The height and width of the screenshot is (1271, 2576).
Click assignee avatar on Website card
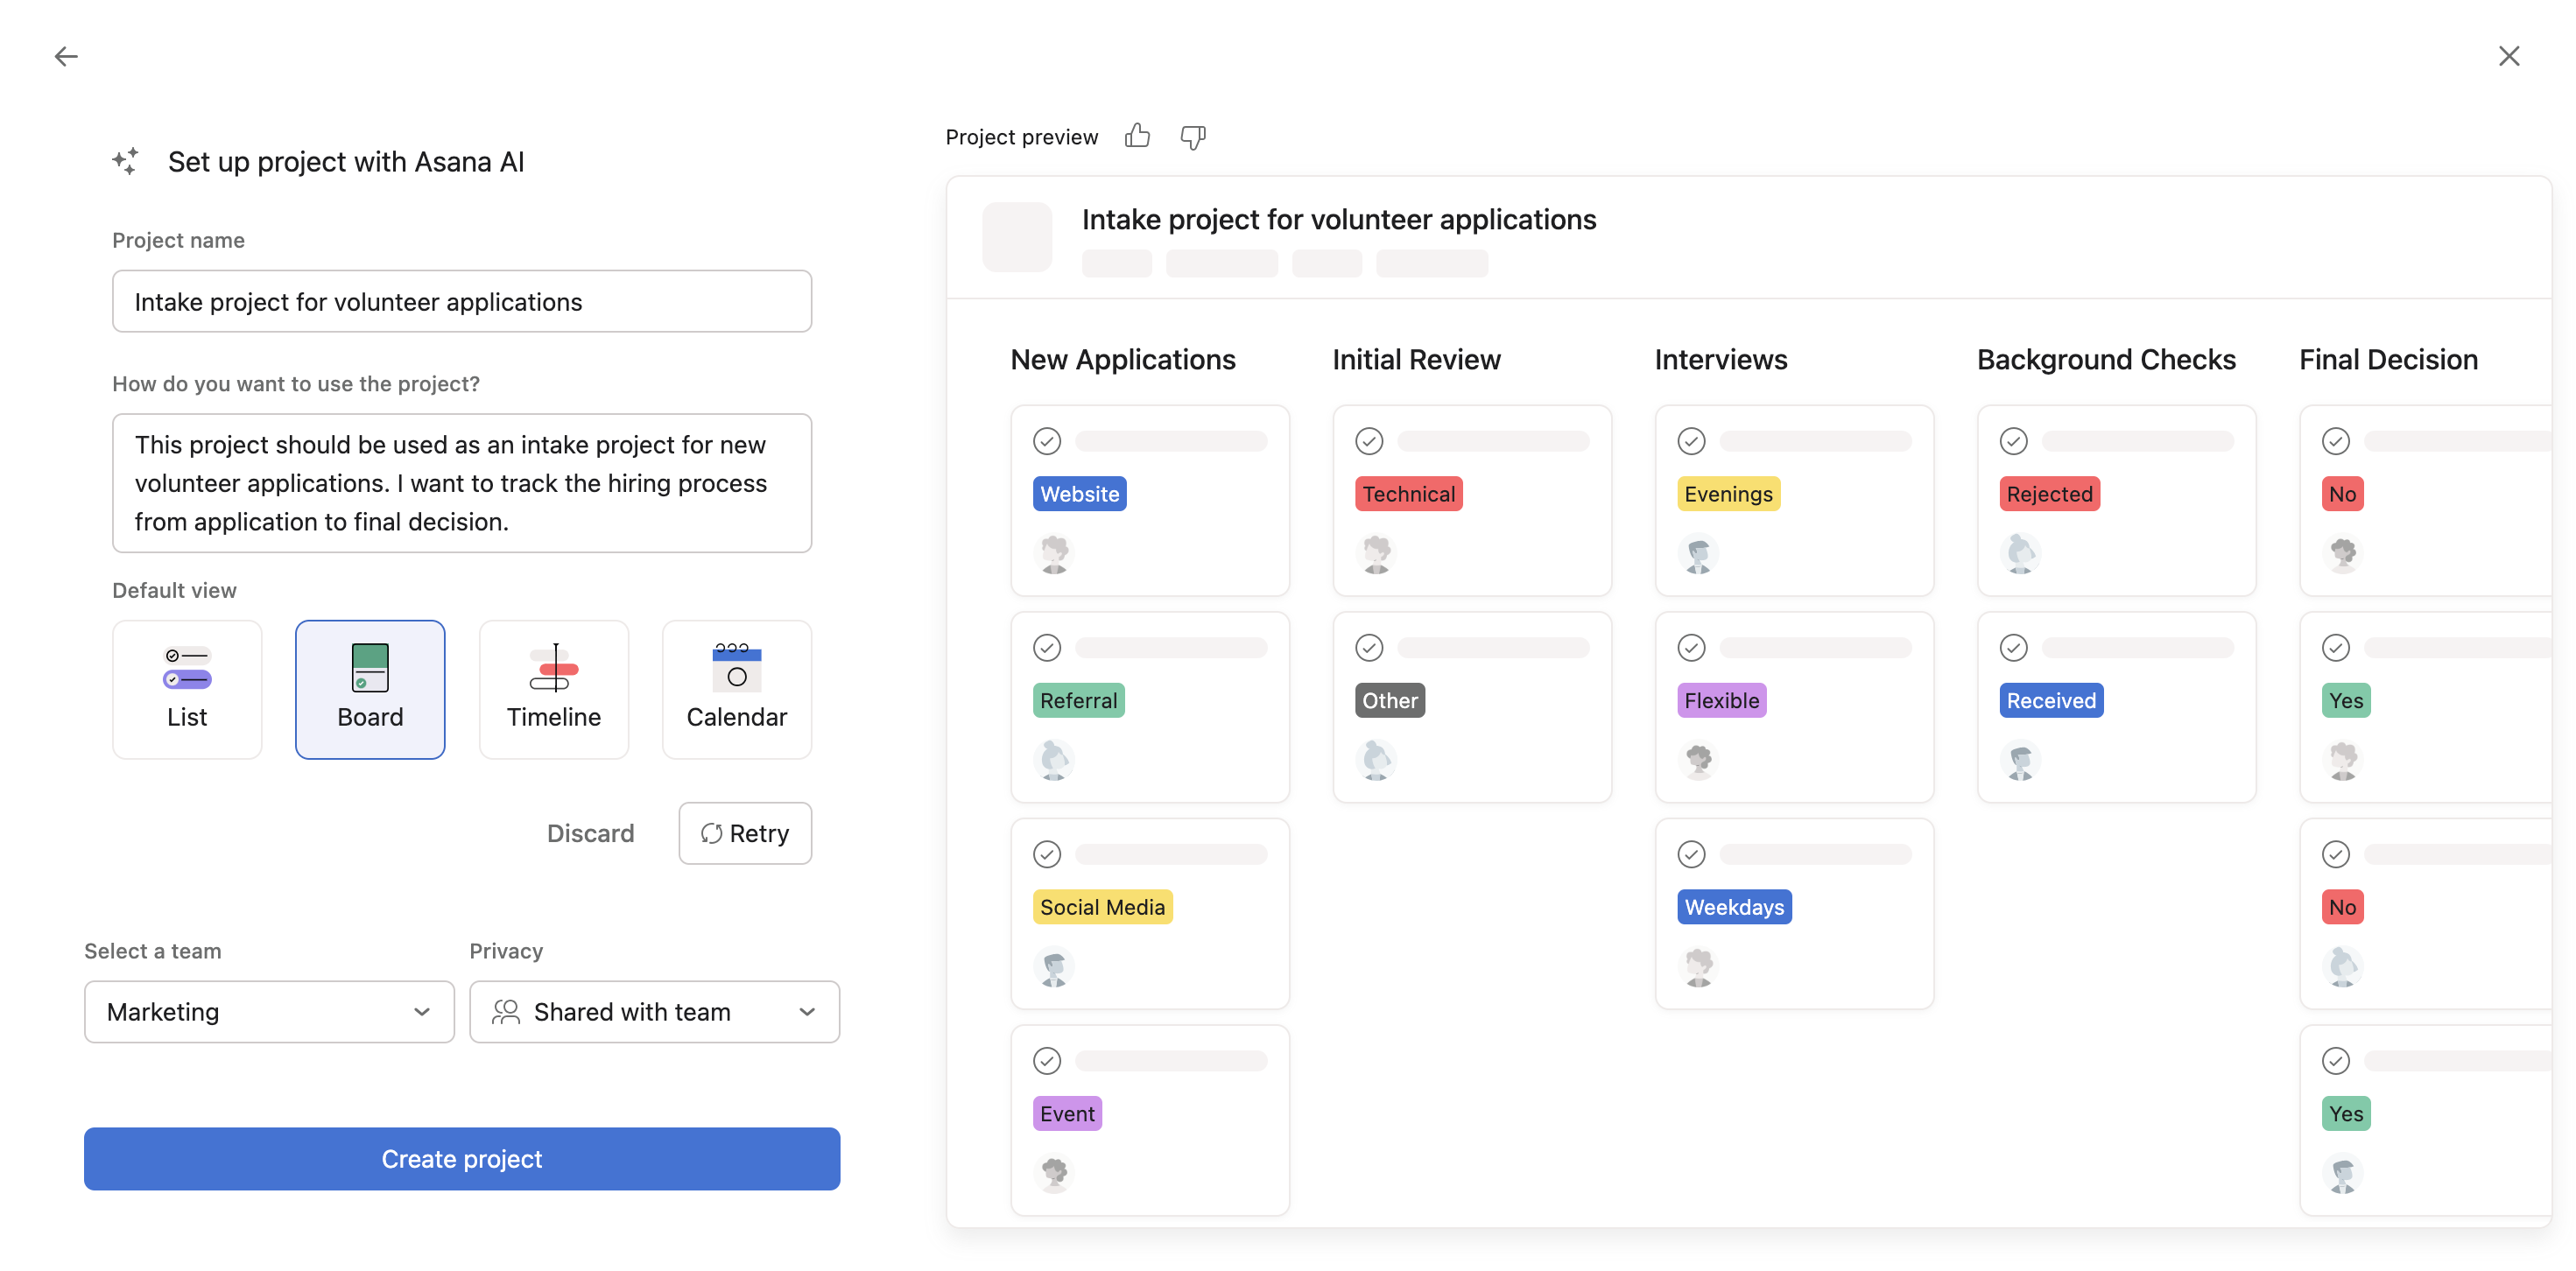(x=1054, y=554)
